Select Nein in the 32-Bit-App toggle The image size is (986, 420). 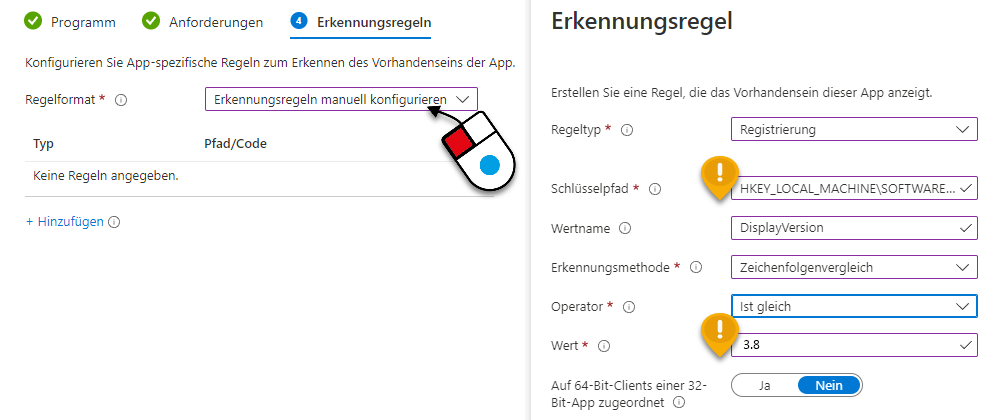pos(829,385)
